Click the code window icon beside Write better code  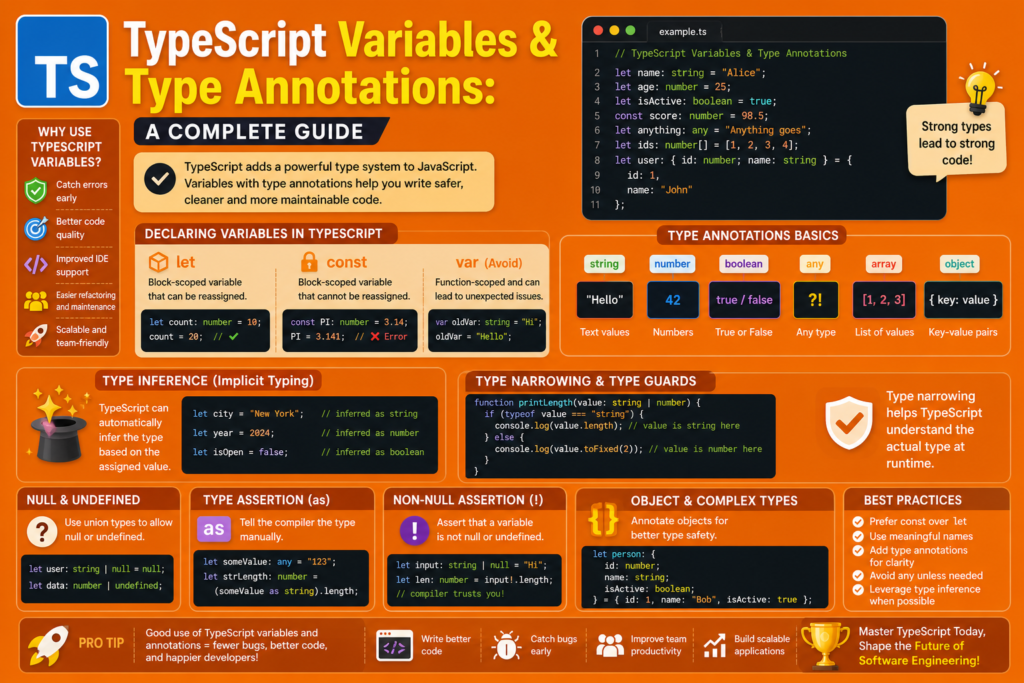point(394,645)
